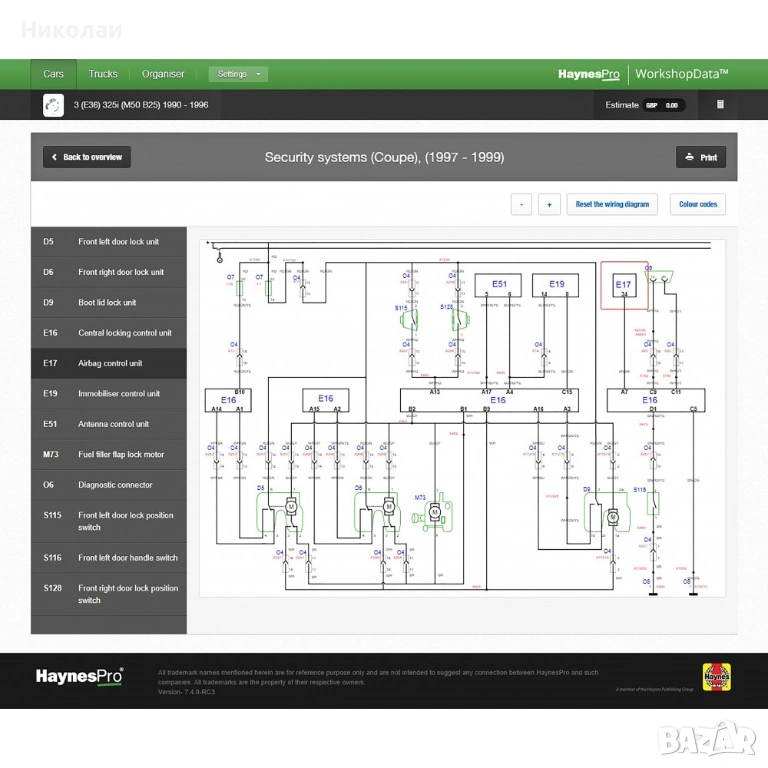This screenshot has width=768, height=768.
Task: Click the Haynes badge logo in footer
Action: click(x=716, y=677)
